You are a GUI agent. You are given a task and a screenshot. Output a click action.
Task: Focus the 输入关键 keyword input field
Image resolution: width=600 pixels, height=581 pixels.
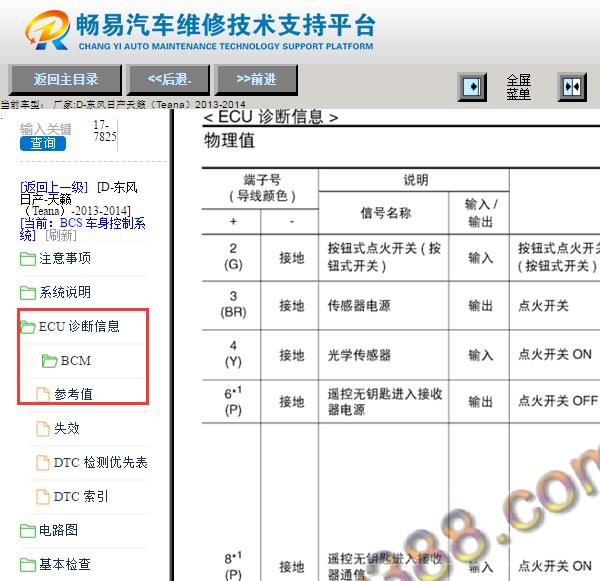(45, 129)
